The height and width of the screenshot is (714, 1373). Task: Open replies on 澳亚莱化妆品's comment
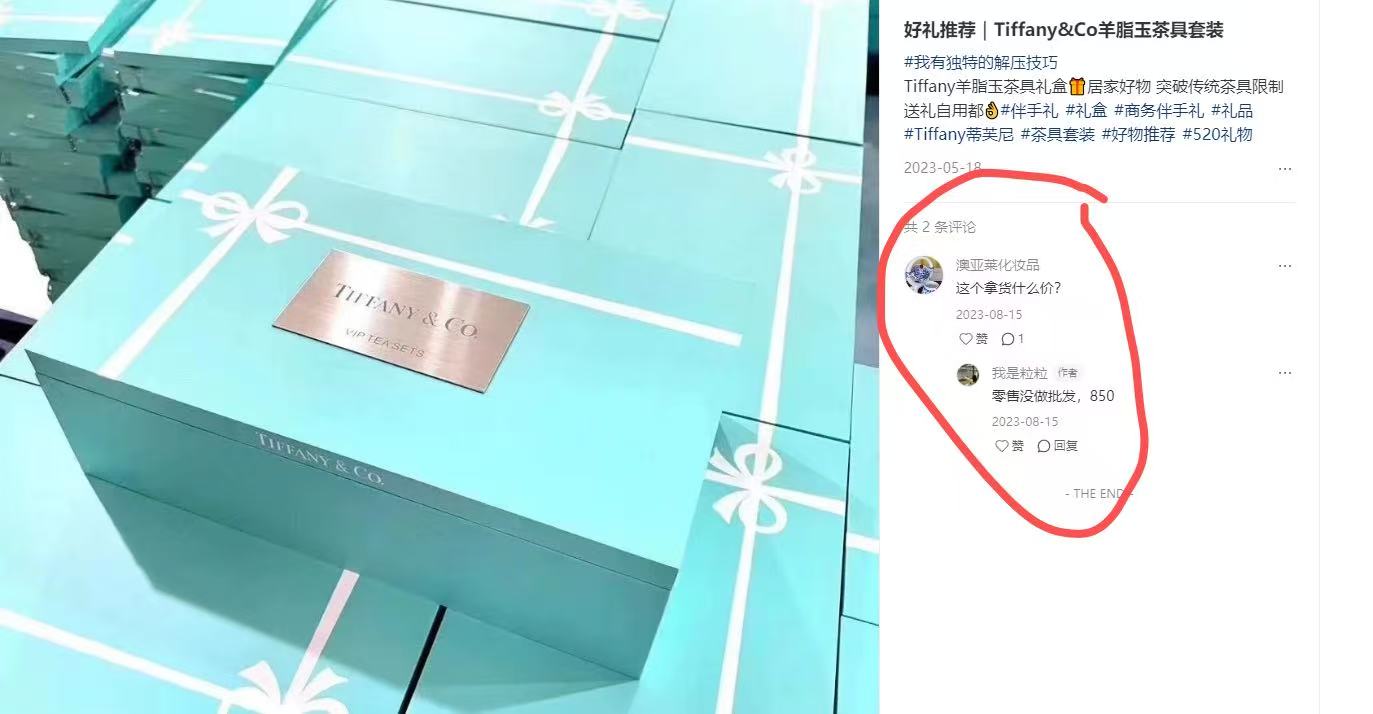(x=1013, y=339)
